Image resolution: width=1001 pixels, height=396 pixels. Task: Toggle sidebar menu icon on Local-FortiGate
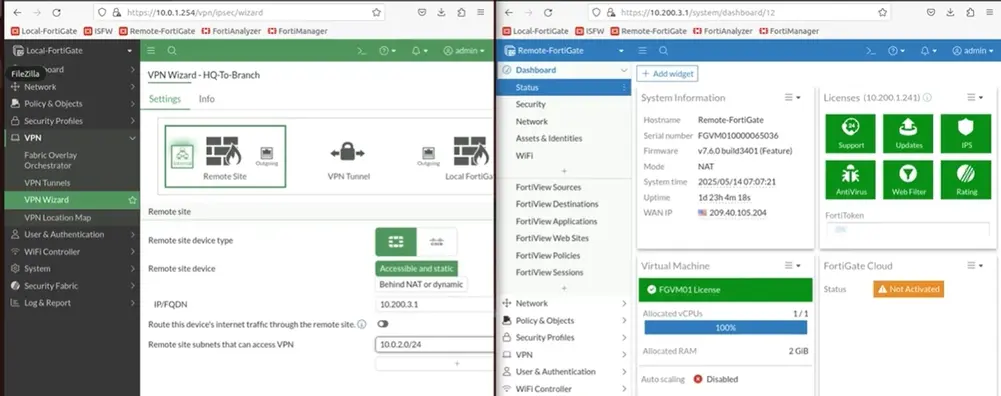pyautogui.click(x=151, y=50)
